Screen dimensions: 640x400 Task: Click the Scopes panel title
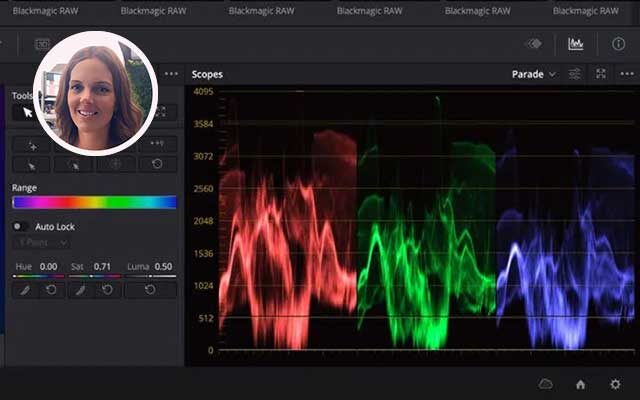click(207, 74)
